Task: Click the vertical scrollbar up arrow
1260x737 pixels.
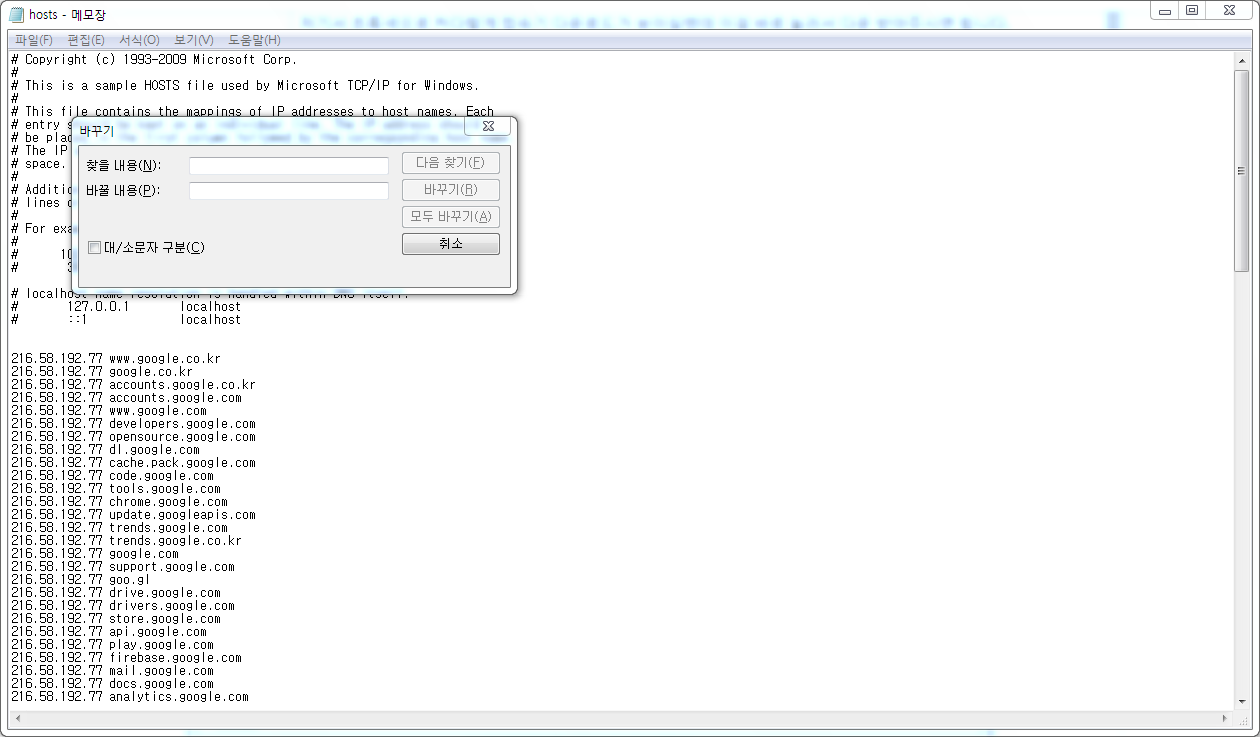Action: click(x=1242, y=60)
